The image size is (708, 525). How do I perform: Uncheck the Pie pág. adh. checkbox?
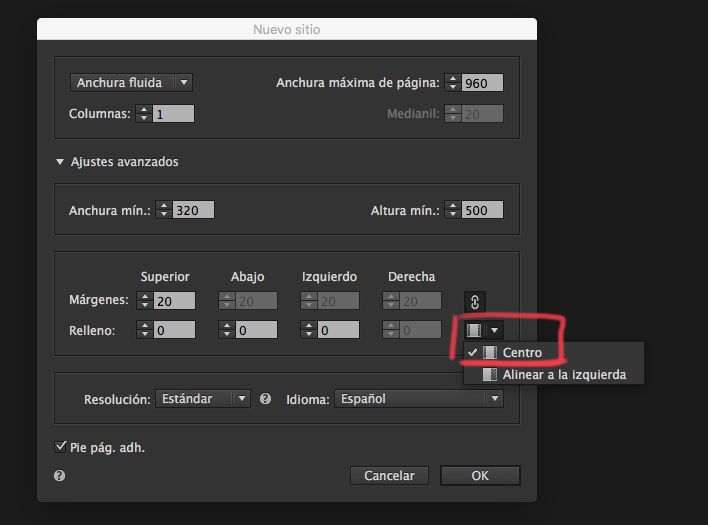tap(60, 447)
